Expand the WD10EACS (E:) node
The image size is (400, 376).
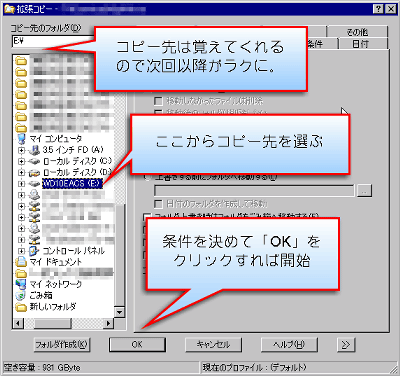(x=22, y=184)
